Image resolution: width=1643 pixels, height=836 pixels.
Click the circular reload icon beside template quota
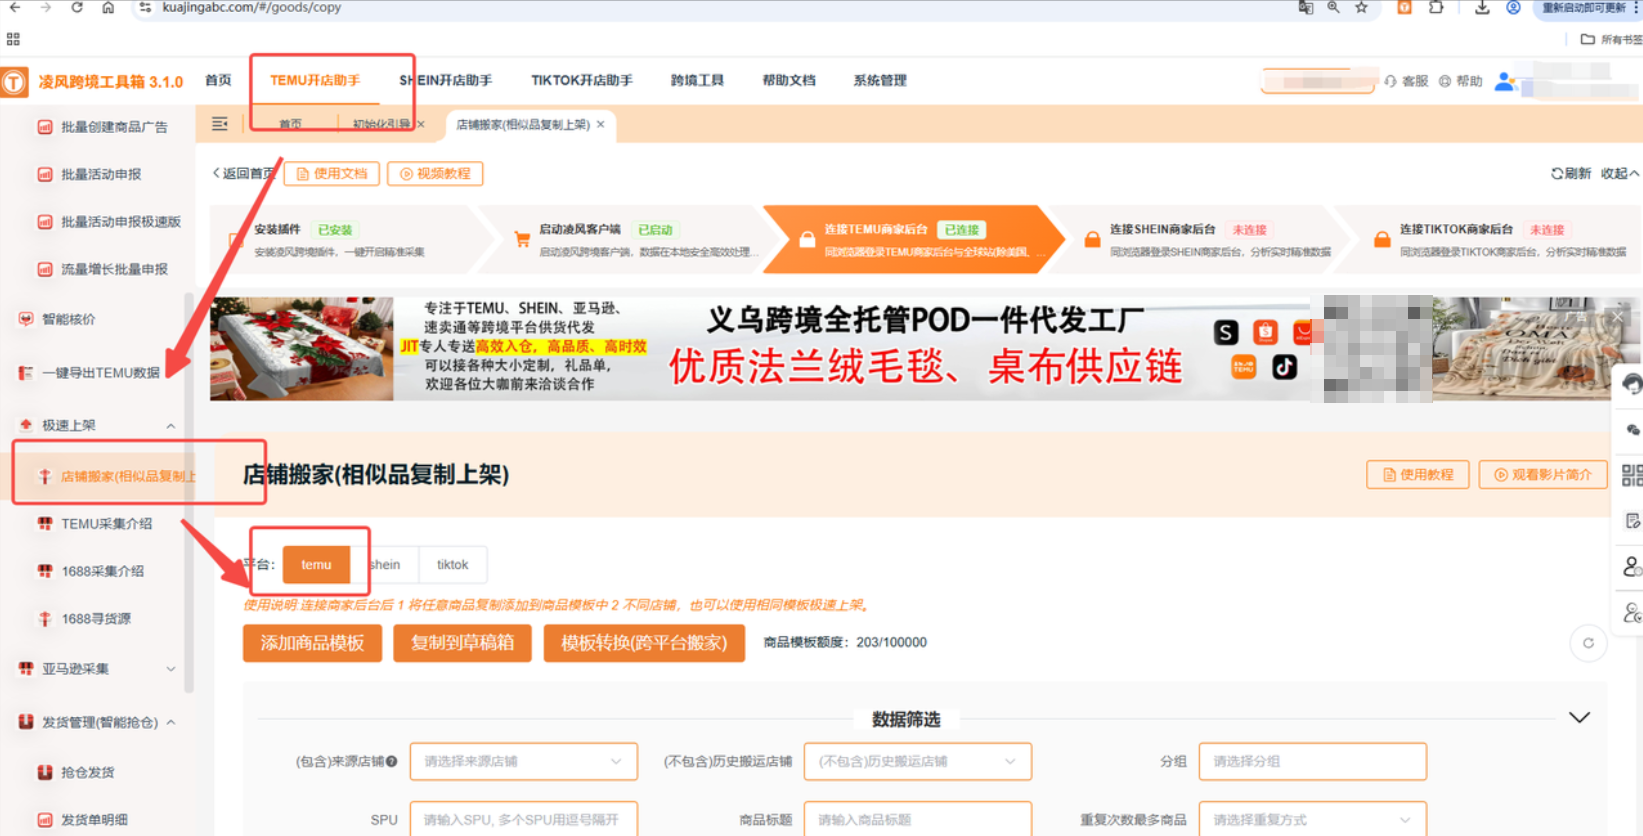pyautogui.click(x=1588, y=643)
